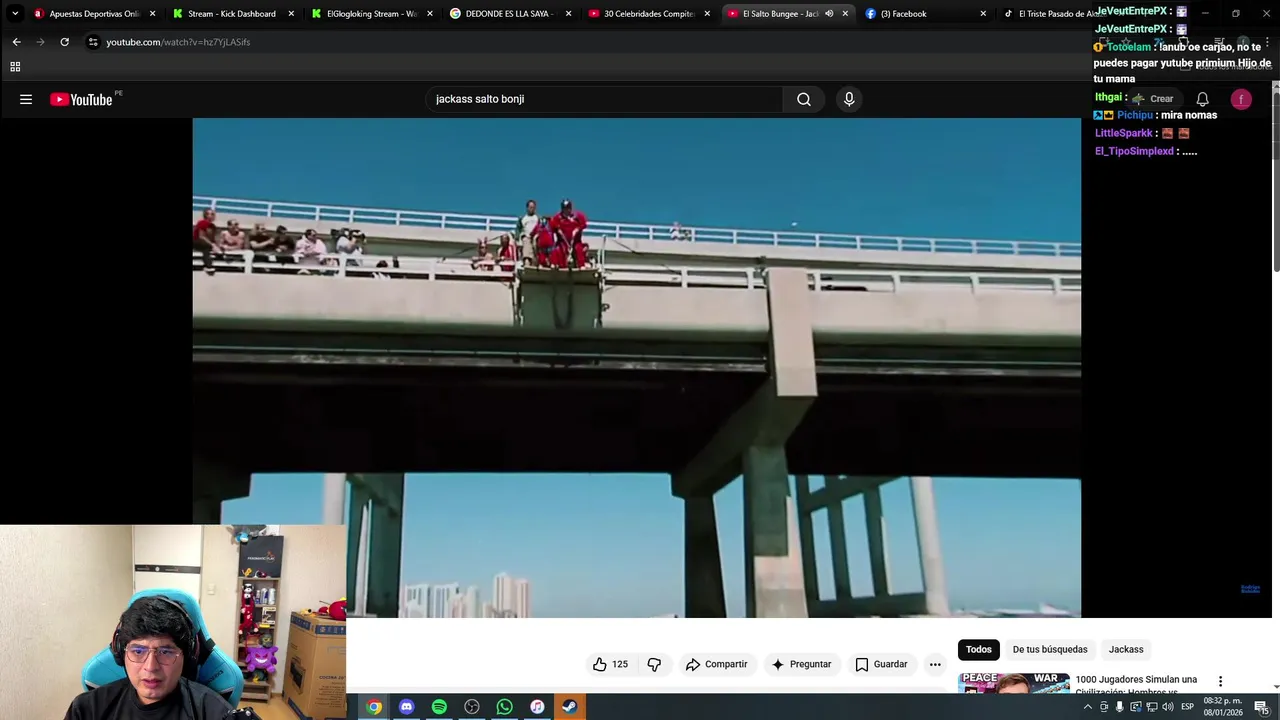Click the El_TipoSimplexd chat username

click(1134, 151)
